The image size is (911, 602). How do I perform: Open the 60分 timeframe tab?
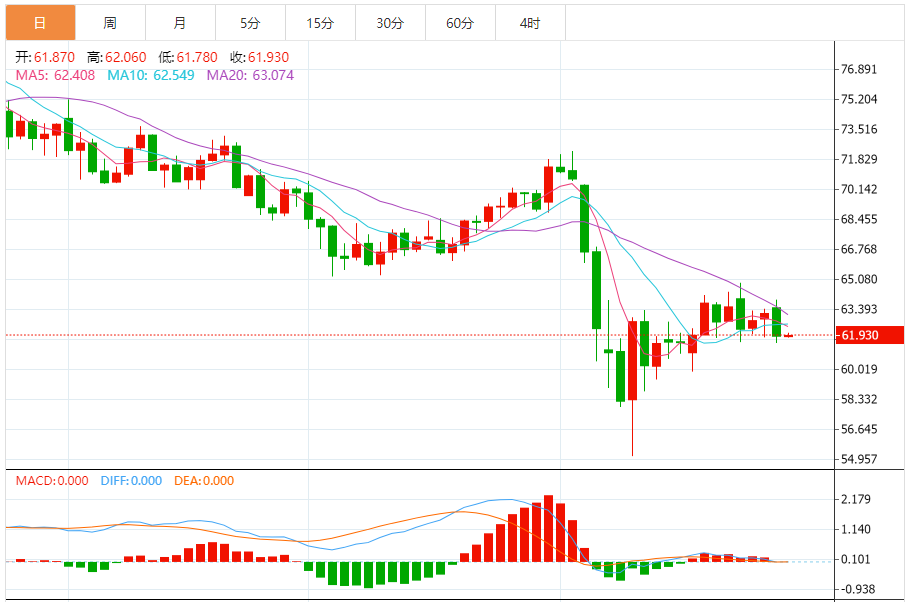(460, 23)
